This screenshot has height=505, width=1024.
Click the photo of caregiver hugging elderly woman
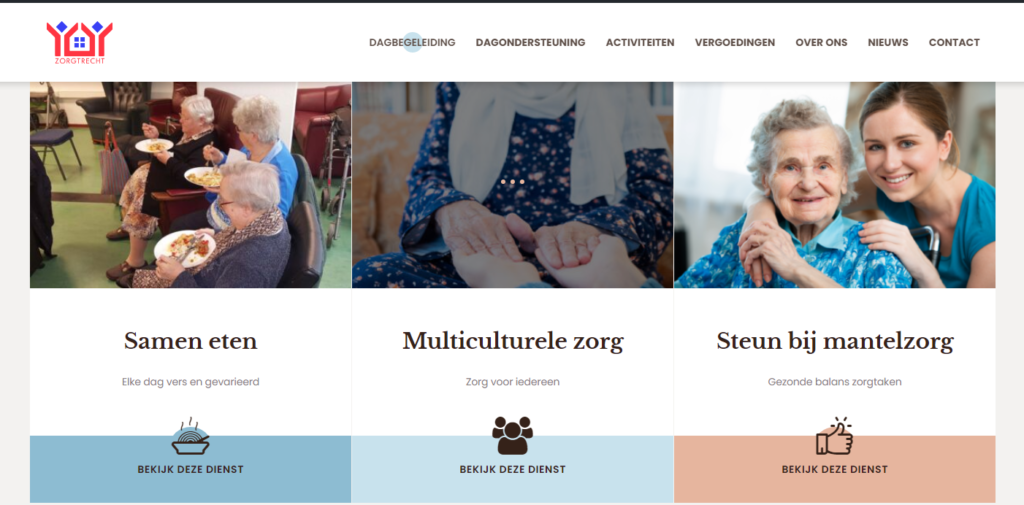[835, 185]
